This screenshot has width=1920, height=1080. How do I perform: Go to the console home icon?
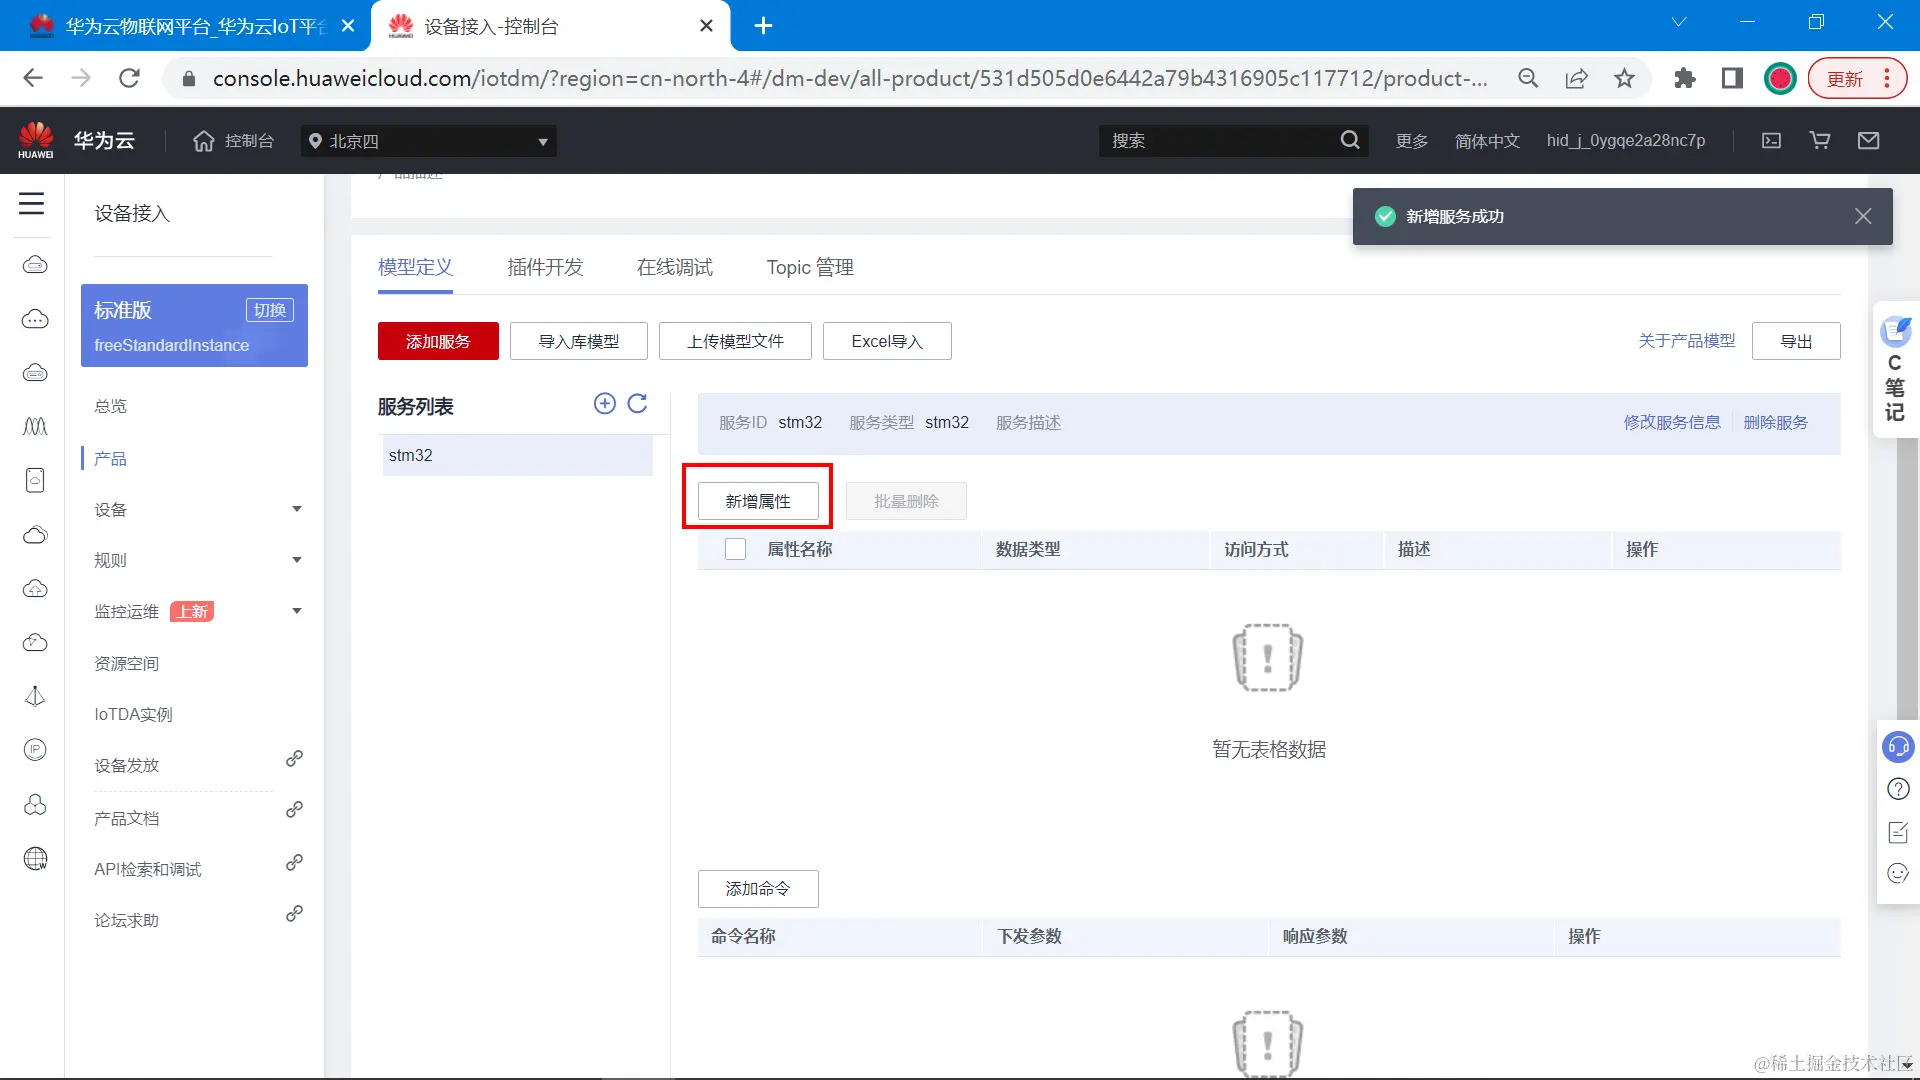pos(204,141)
